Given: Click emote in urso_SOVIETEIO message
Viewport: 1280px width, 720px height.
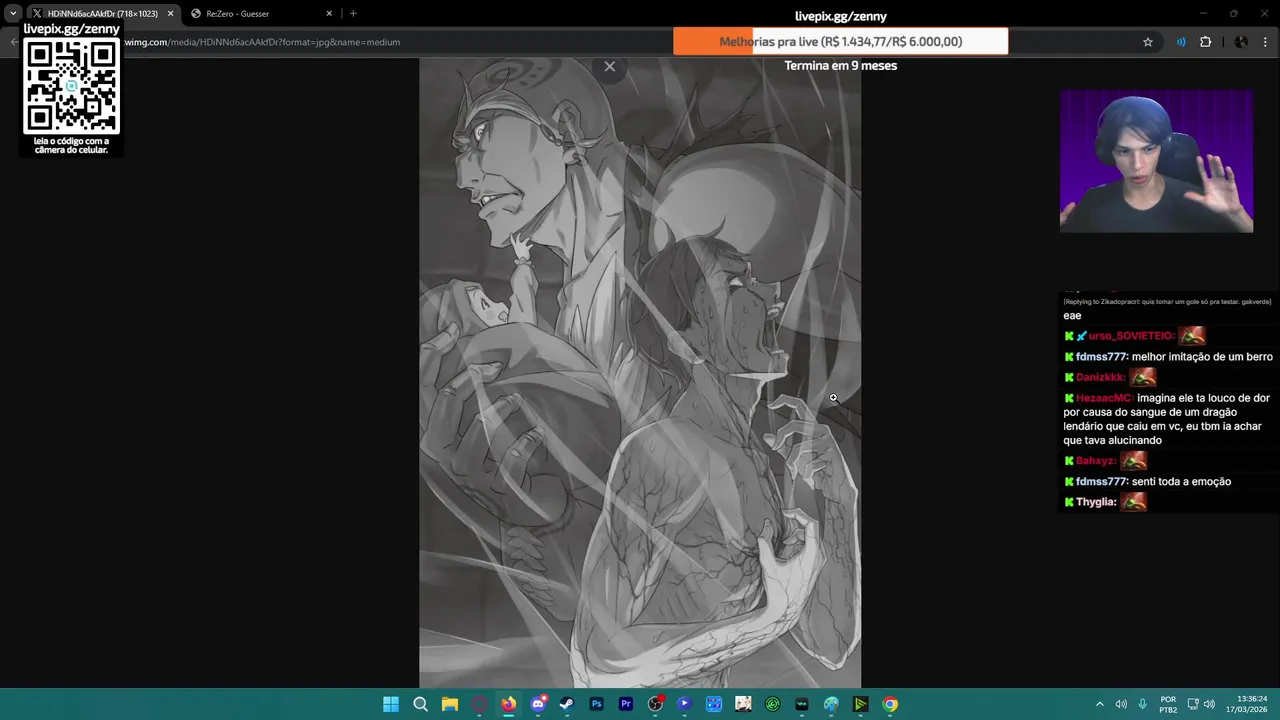Looking at the screenshot, I should pos(1192,336).
